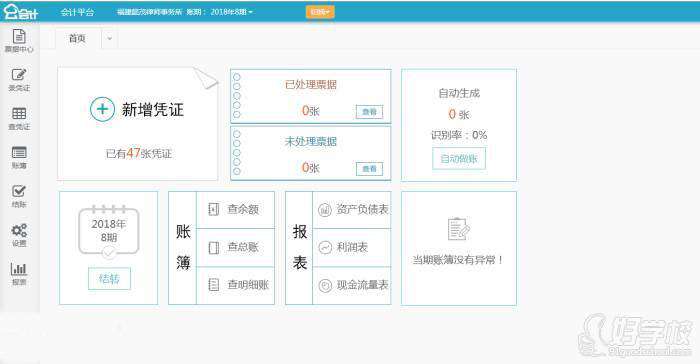Viewport: 700px width, 364px height.
Task: Click the 现金流量表 cash flow icon
Action: (x=325, y=285)
